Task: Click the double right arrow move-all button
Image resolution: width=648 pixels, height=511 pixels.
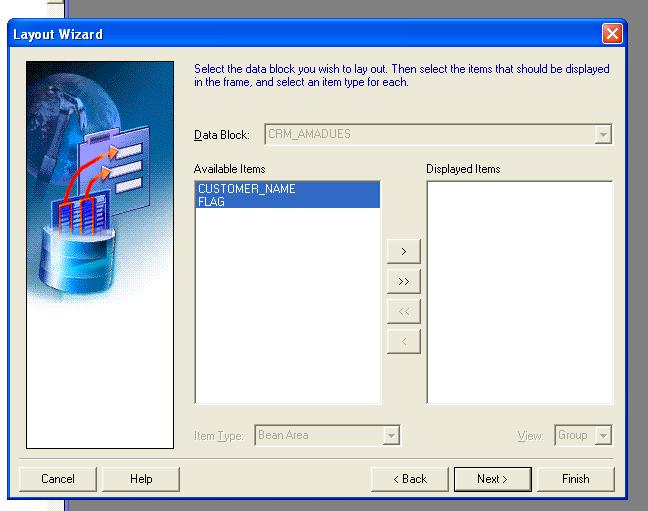Action: click(403, 281)
